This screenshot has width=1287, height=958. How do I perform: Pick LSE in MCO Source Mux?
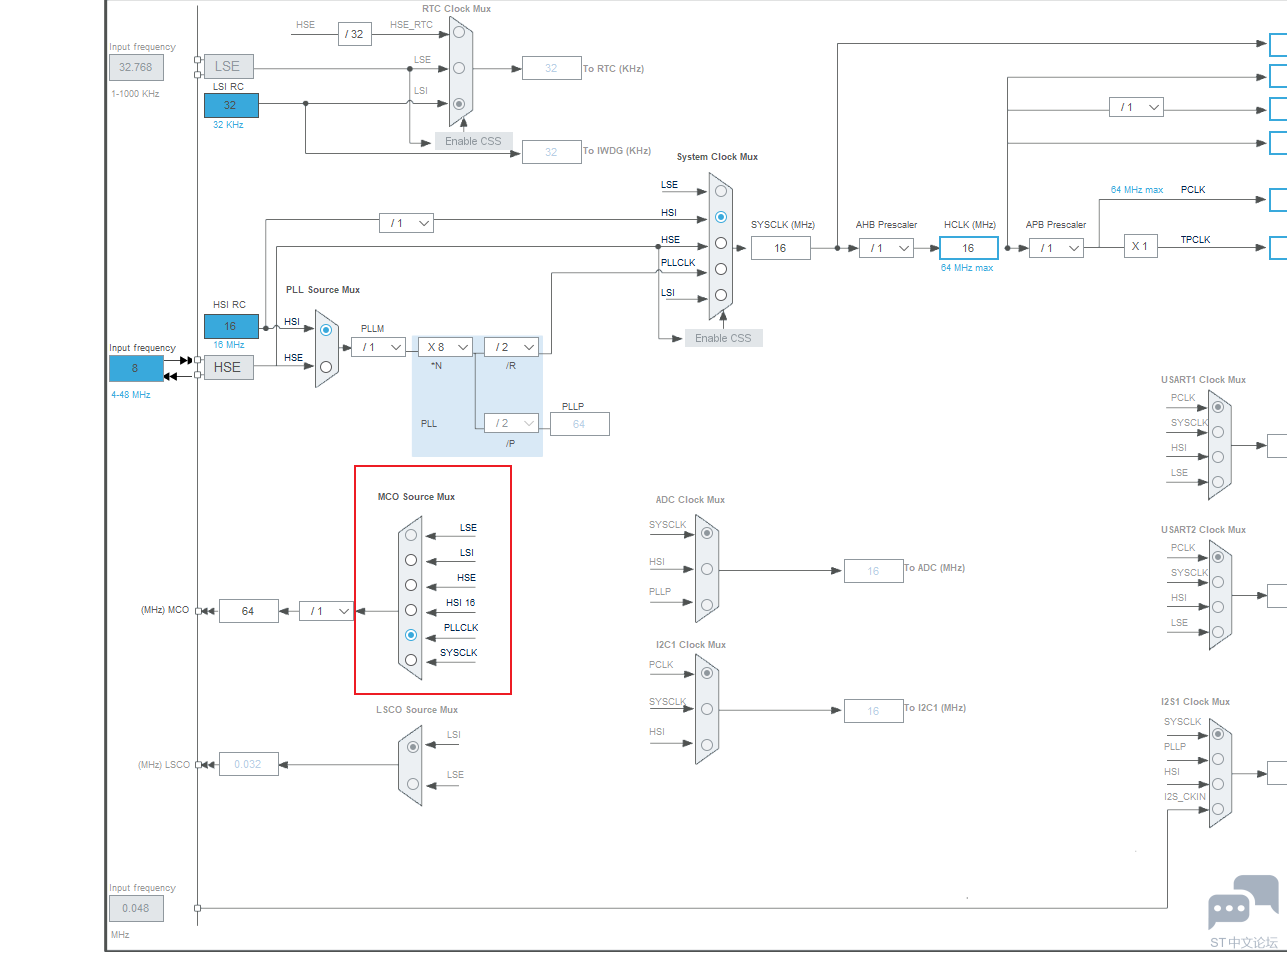pyautogui.click(x=411, y=535)
